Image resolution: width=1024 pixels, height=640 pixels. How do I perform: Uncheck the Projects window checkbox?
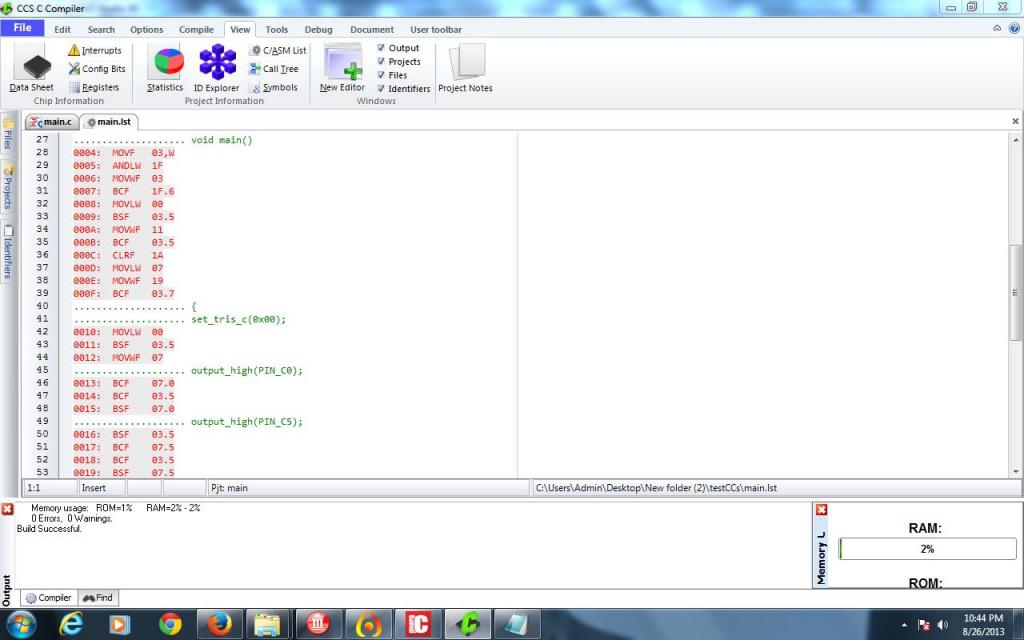[381, 61]
